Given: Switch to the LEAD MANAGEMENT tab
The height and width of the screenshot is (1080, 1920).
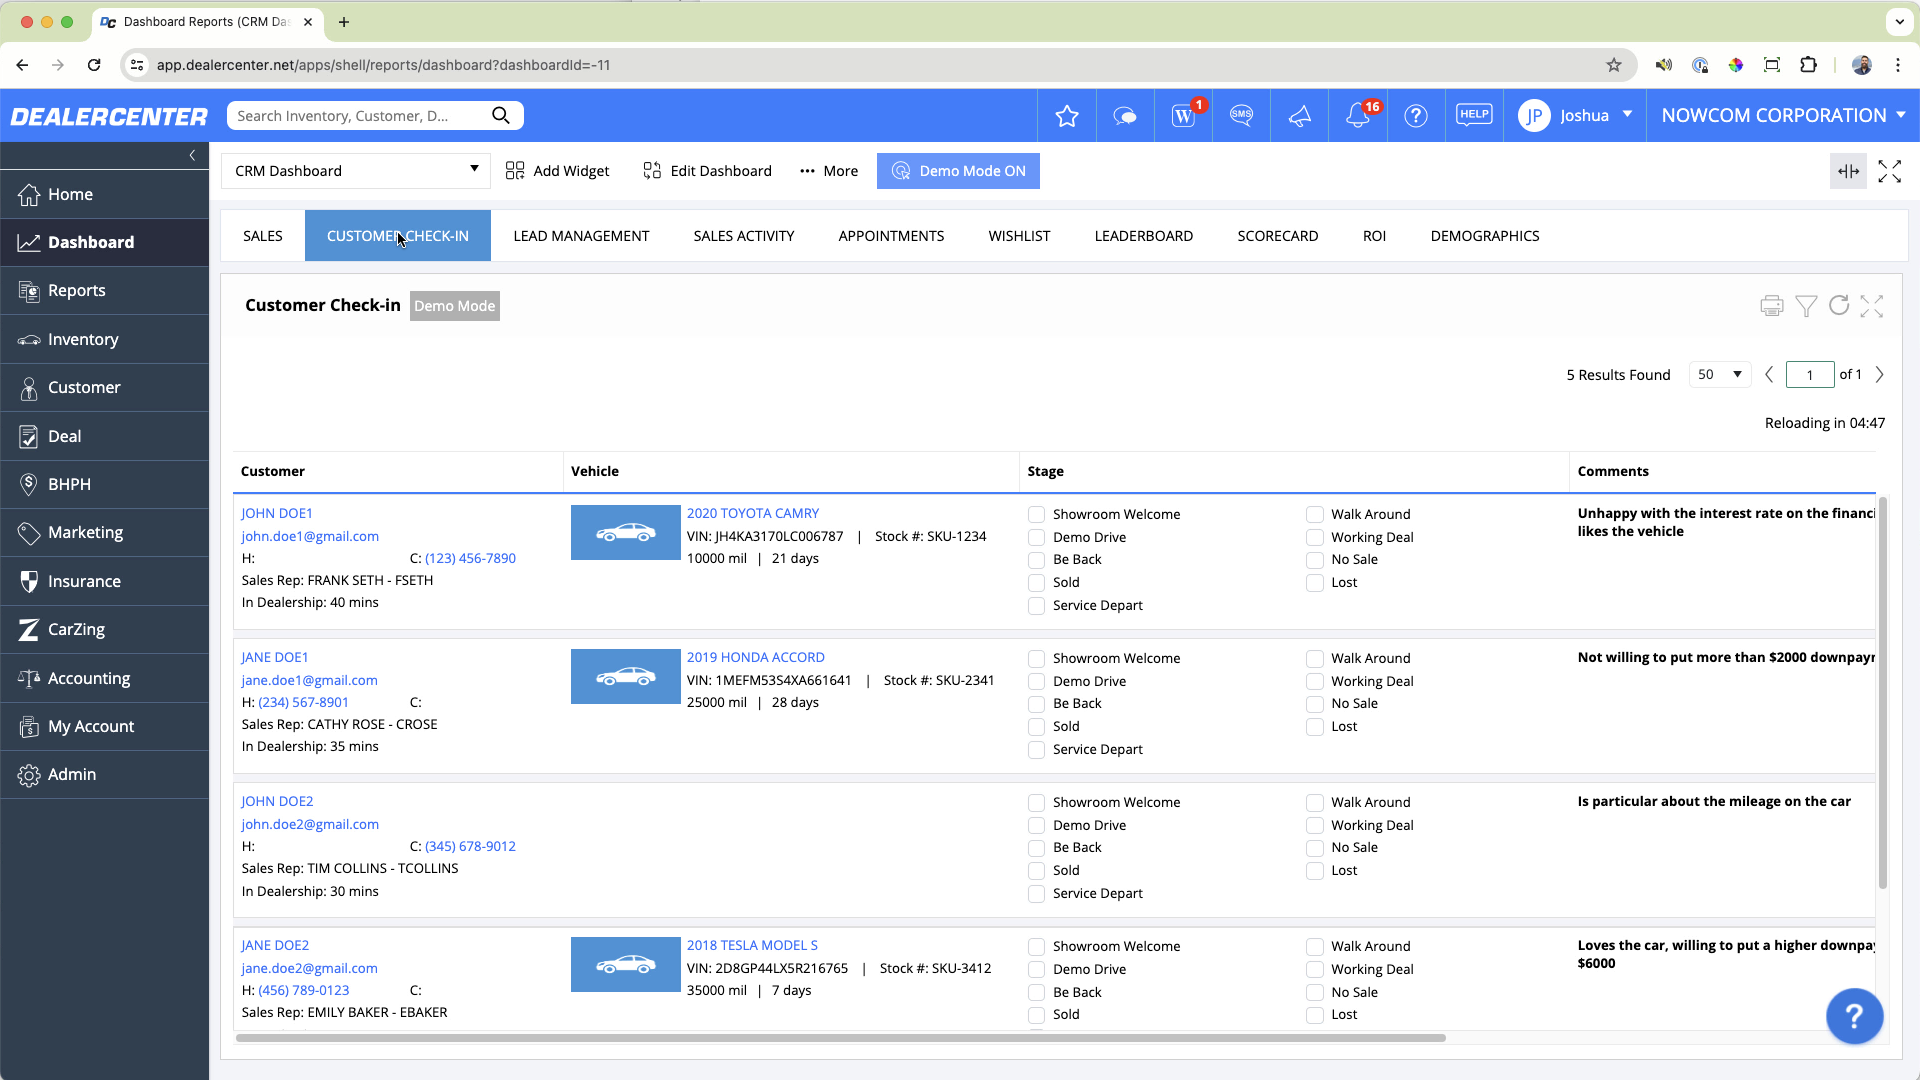Looking at the screenshot, I should tap(581, 236).
